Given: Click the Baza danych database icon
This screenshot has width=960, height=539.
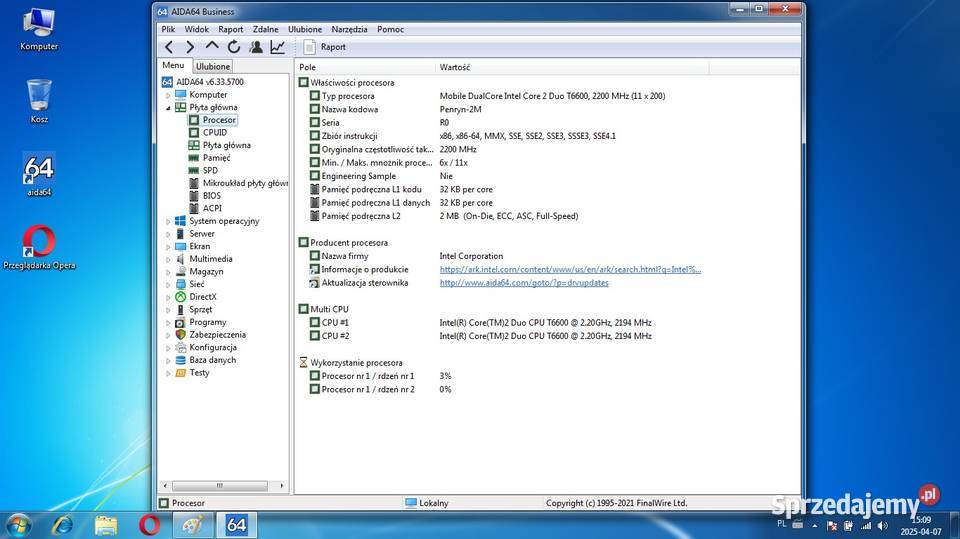Looking at the screenshot, I should tap(180, 360).
